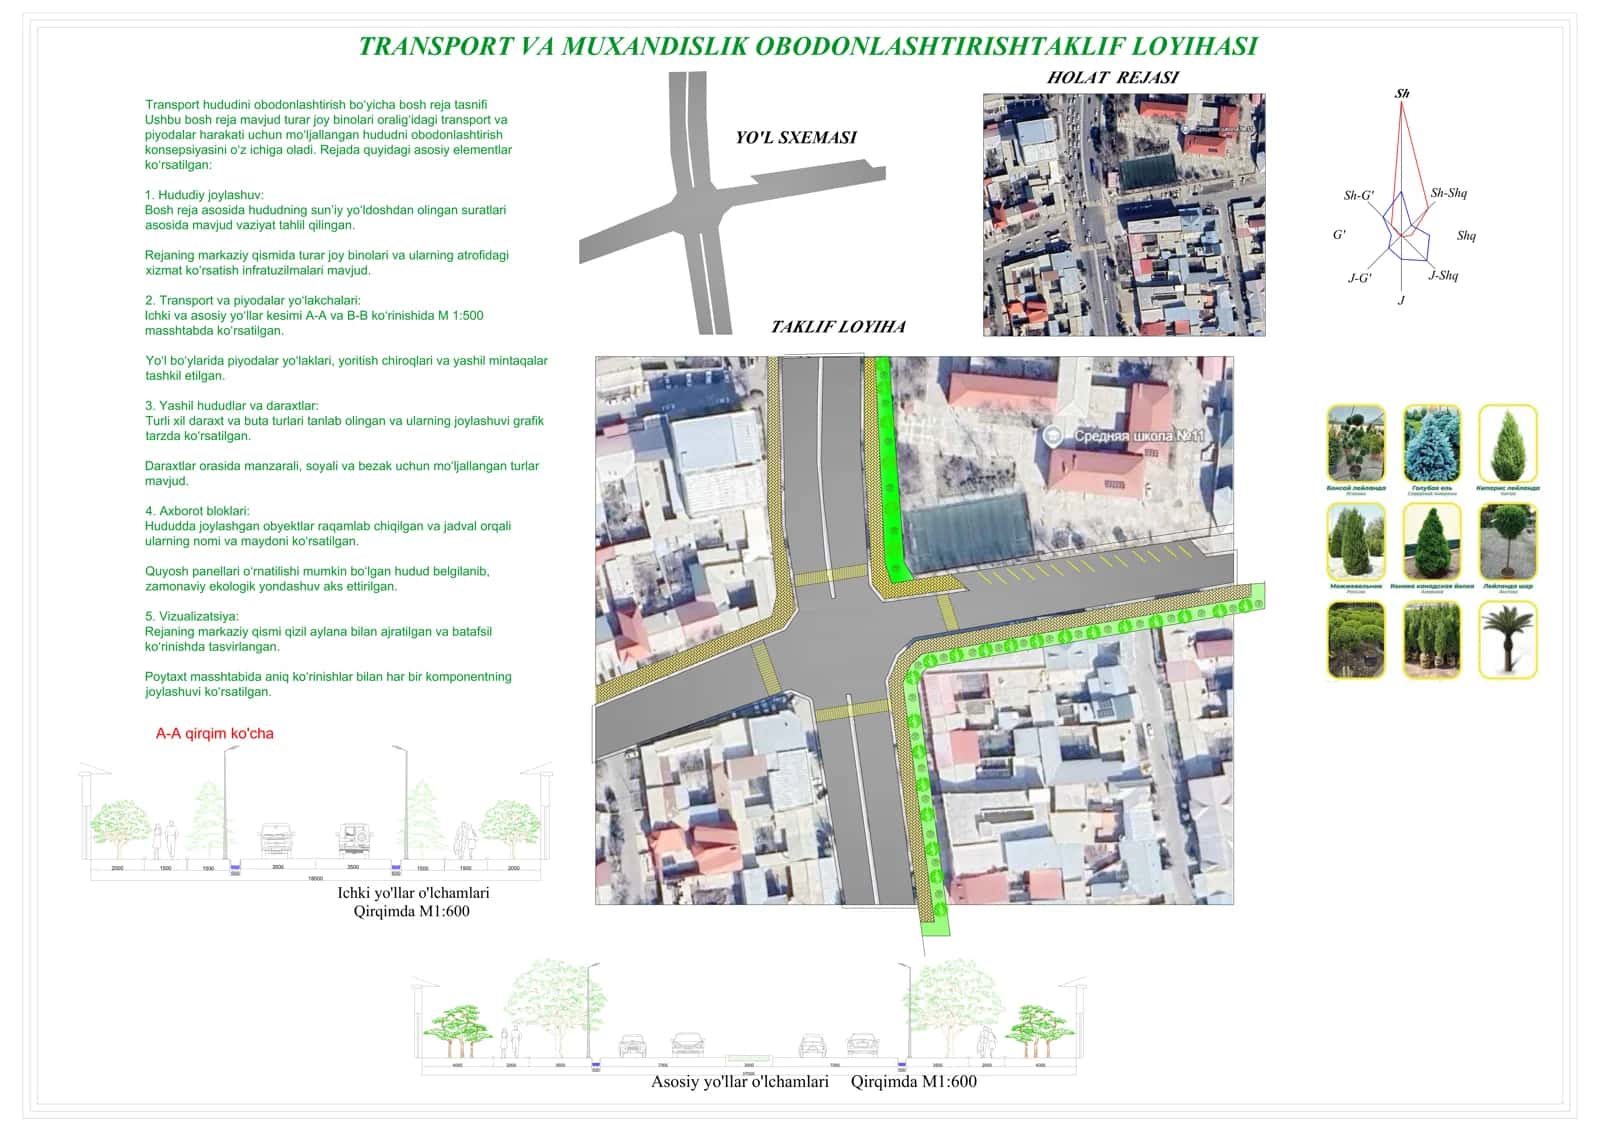Click the gray road scheme diagram

coord(732,204)
